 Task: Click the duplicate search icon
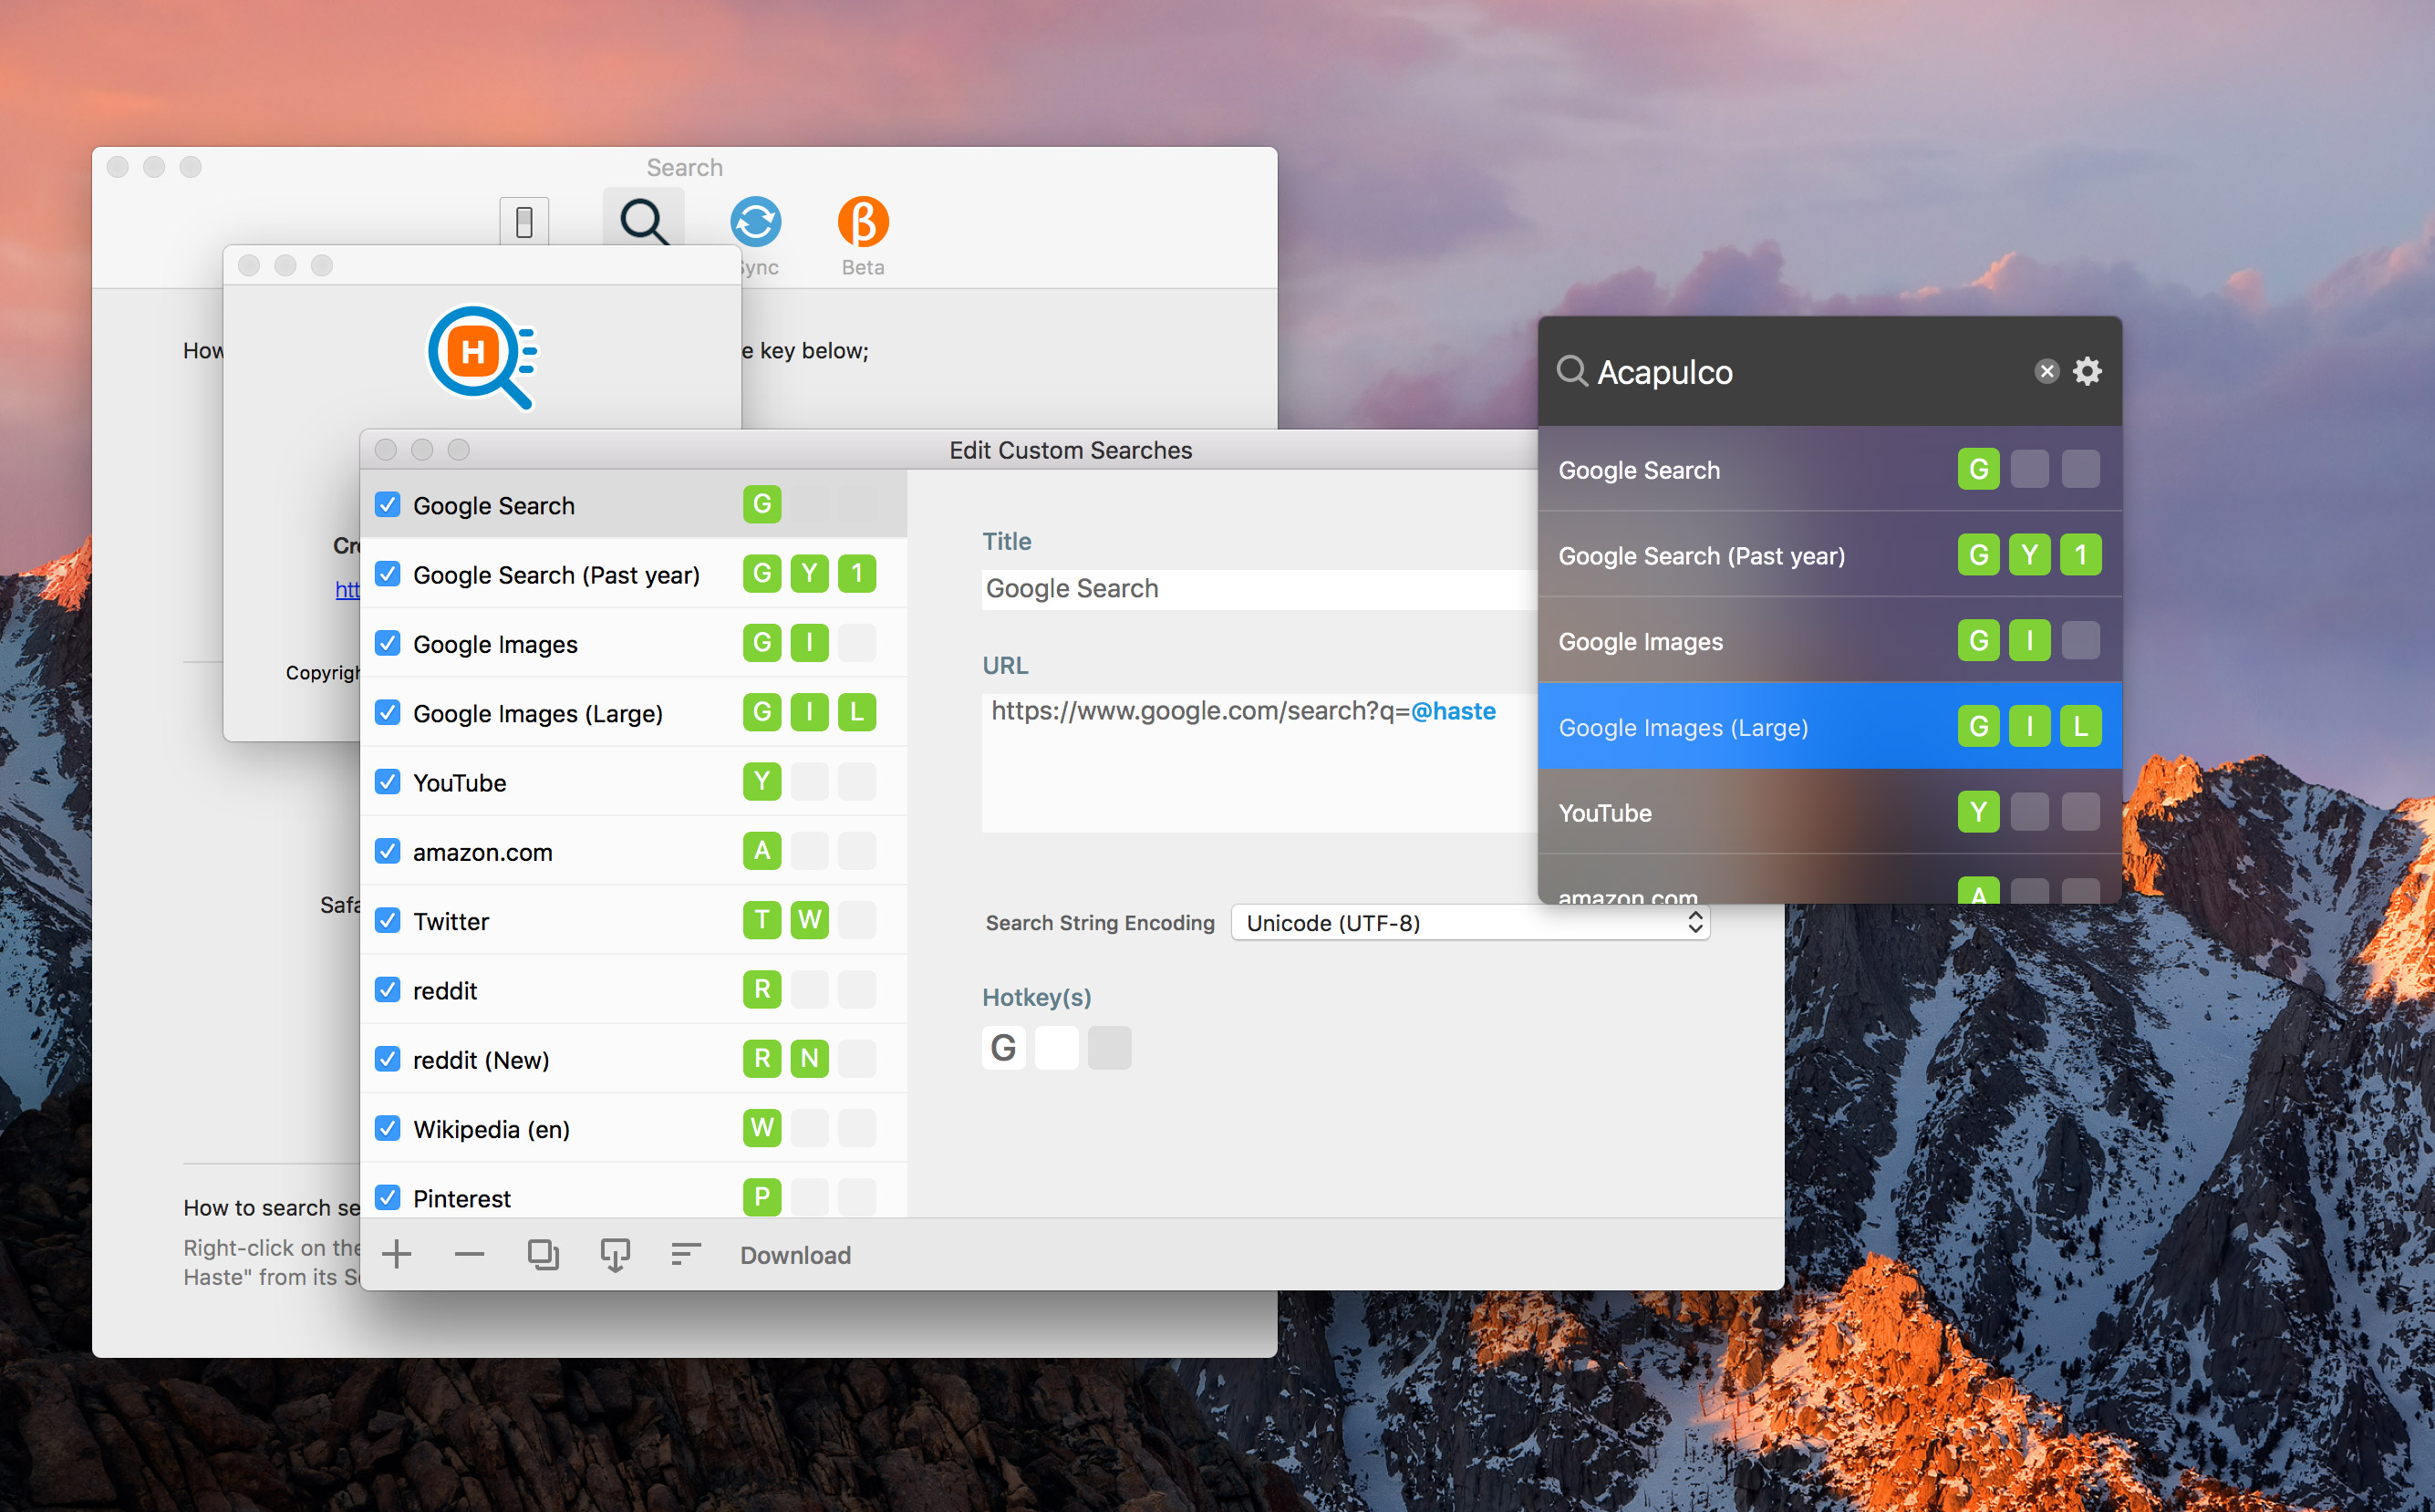click(543, 1254)
